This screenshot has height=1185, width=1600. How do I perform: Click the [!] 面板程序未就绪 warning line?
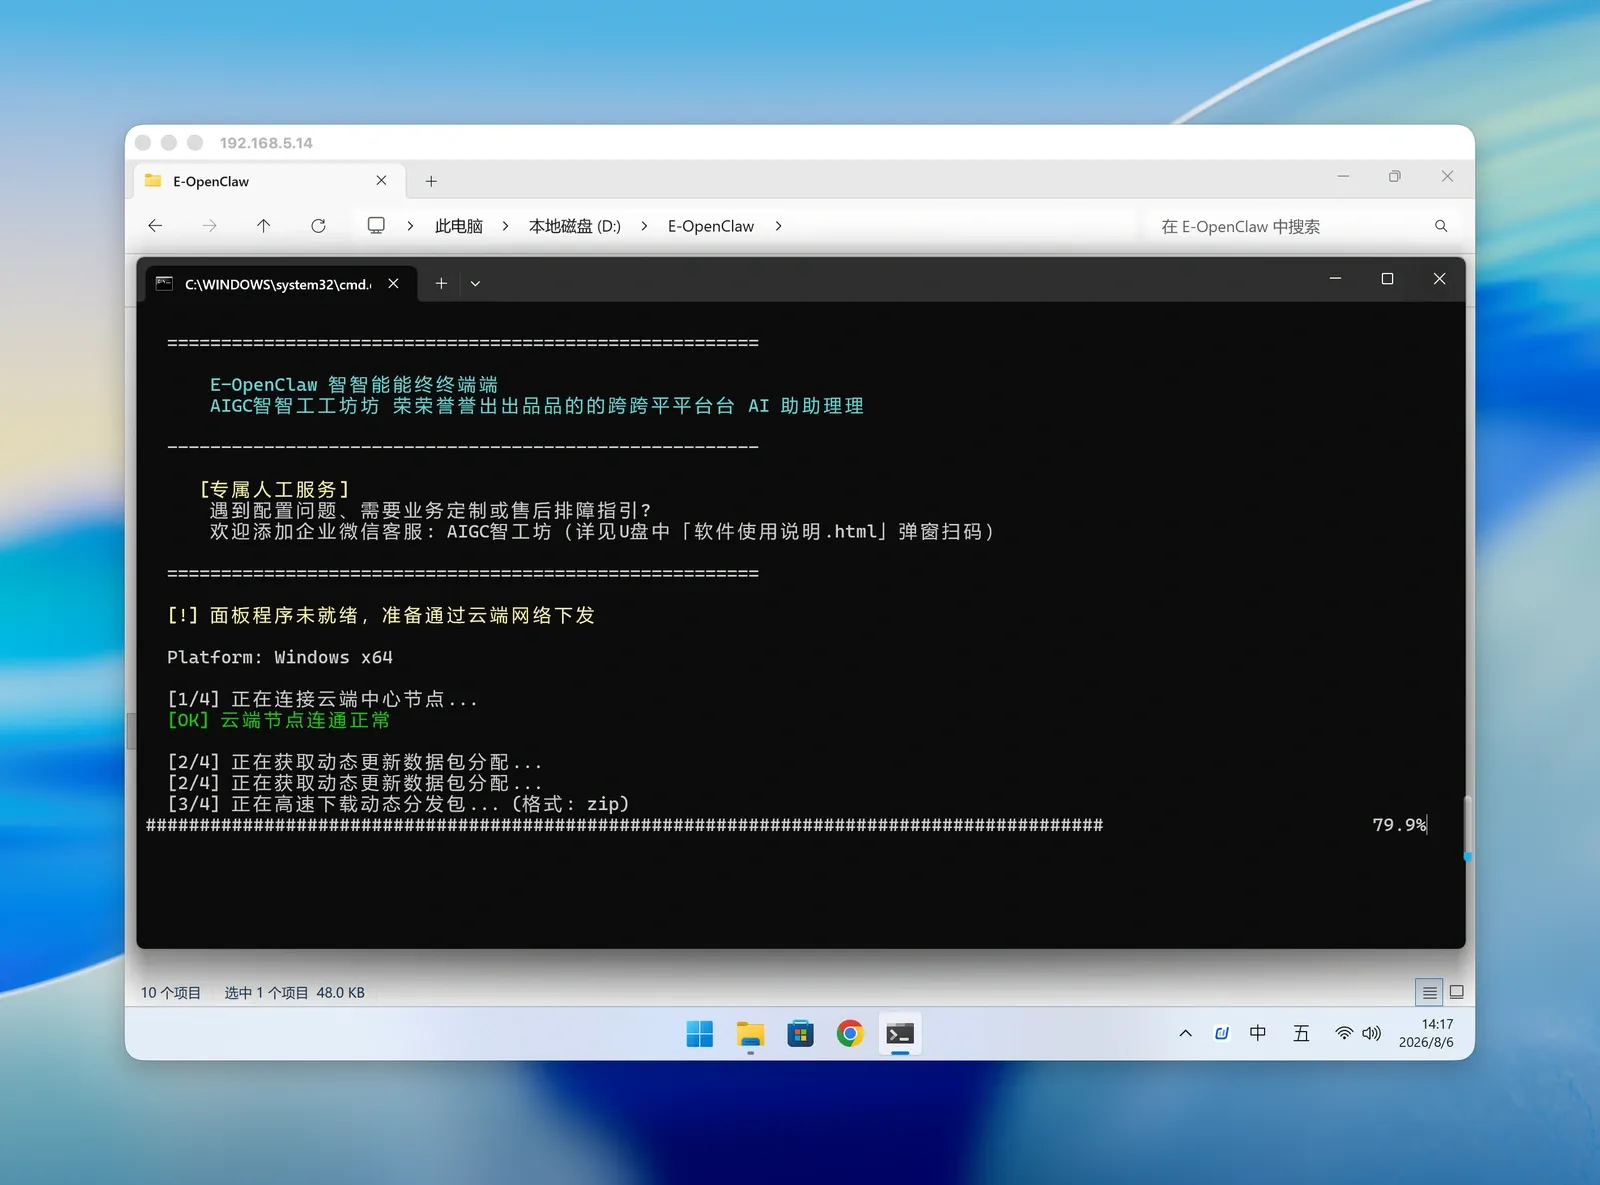[x=381, y=615]
